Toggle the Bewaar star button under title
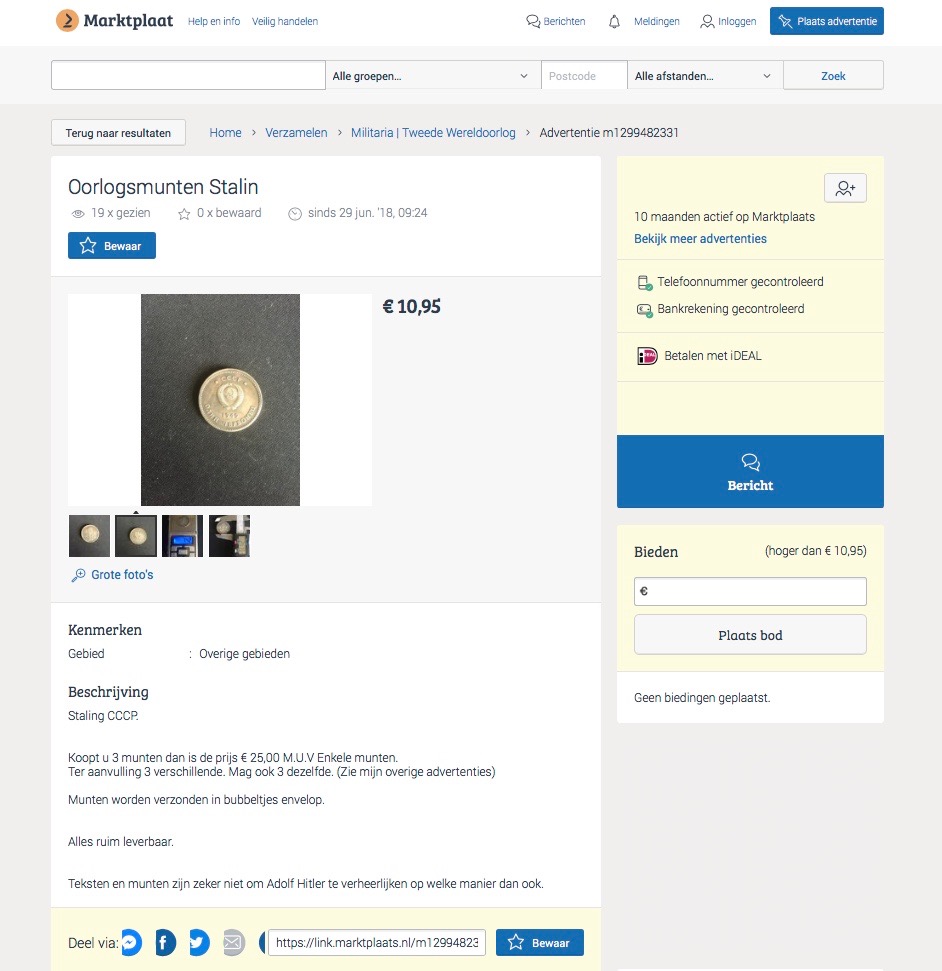Image resolution: width=942 pixels, height=971 pixels. pyautogui.click(x=111, y=246)
